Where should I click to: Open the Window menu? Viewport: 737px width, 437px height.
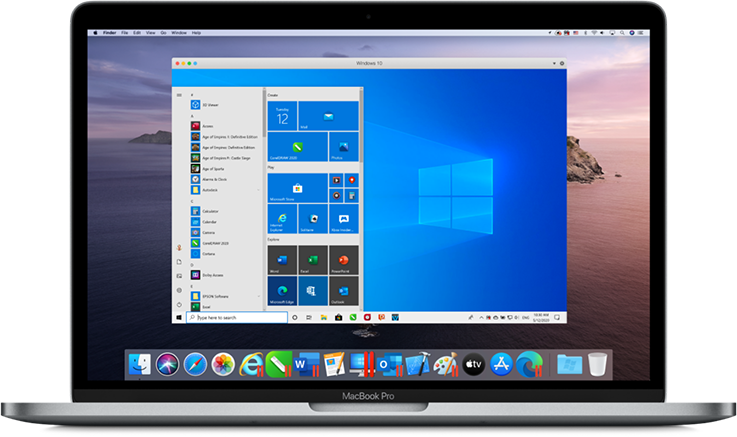(x=179, y=33)
